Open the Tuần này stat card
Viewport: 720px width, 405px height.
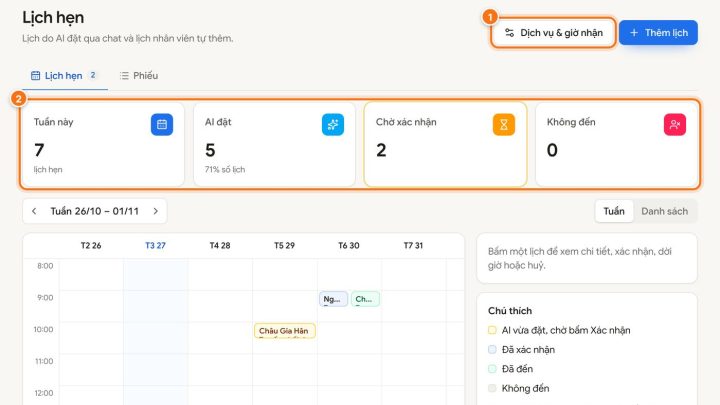click(x=103, y=144)
